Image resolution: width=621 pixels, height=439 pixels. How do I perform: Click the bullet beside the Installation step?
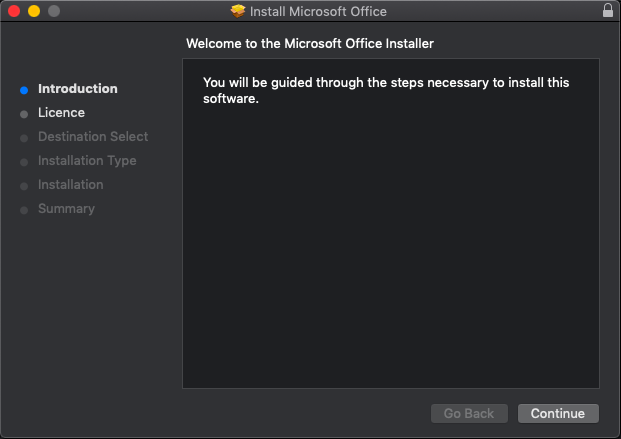point(24,186)
